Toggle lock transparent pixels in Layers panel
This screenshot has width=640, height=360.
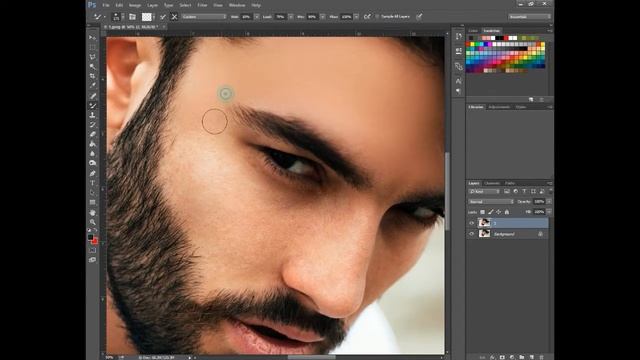(x=482, y=212)
